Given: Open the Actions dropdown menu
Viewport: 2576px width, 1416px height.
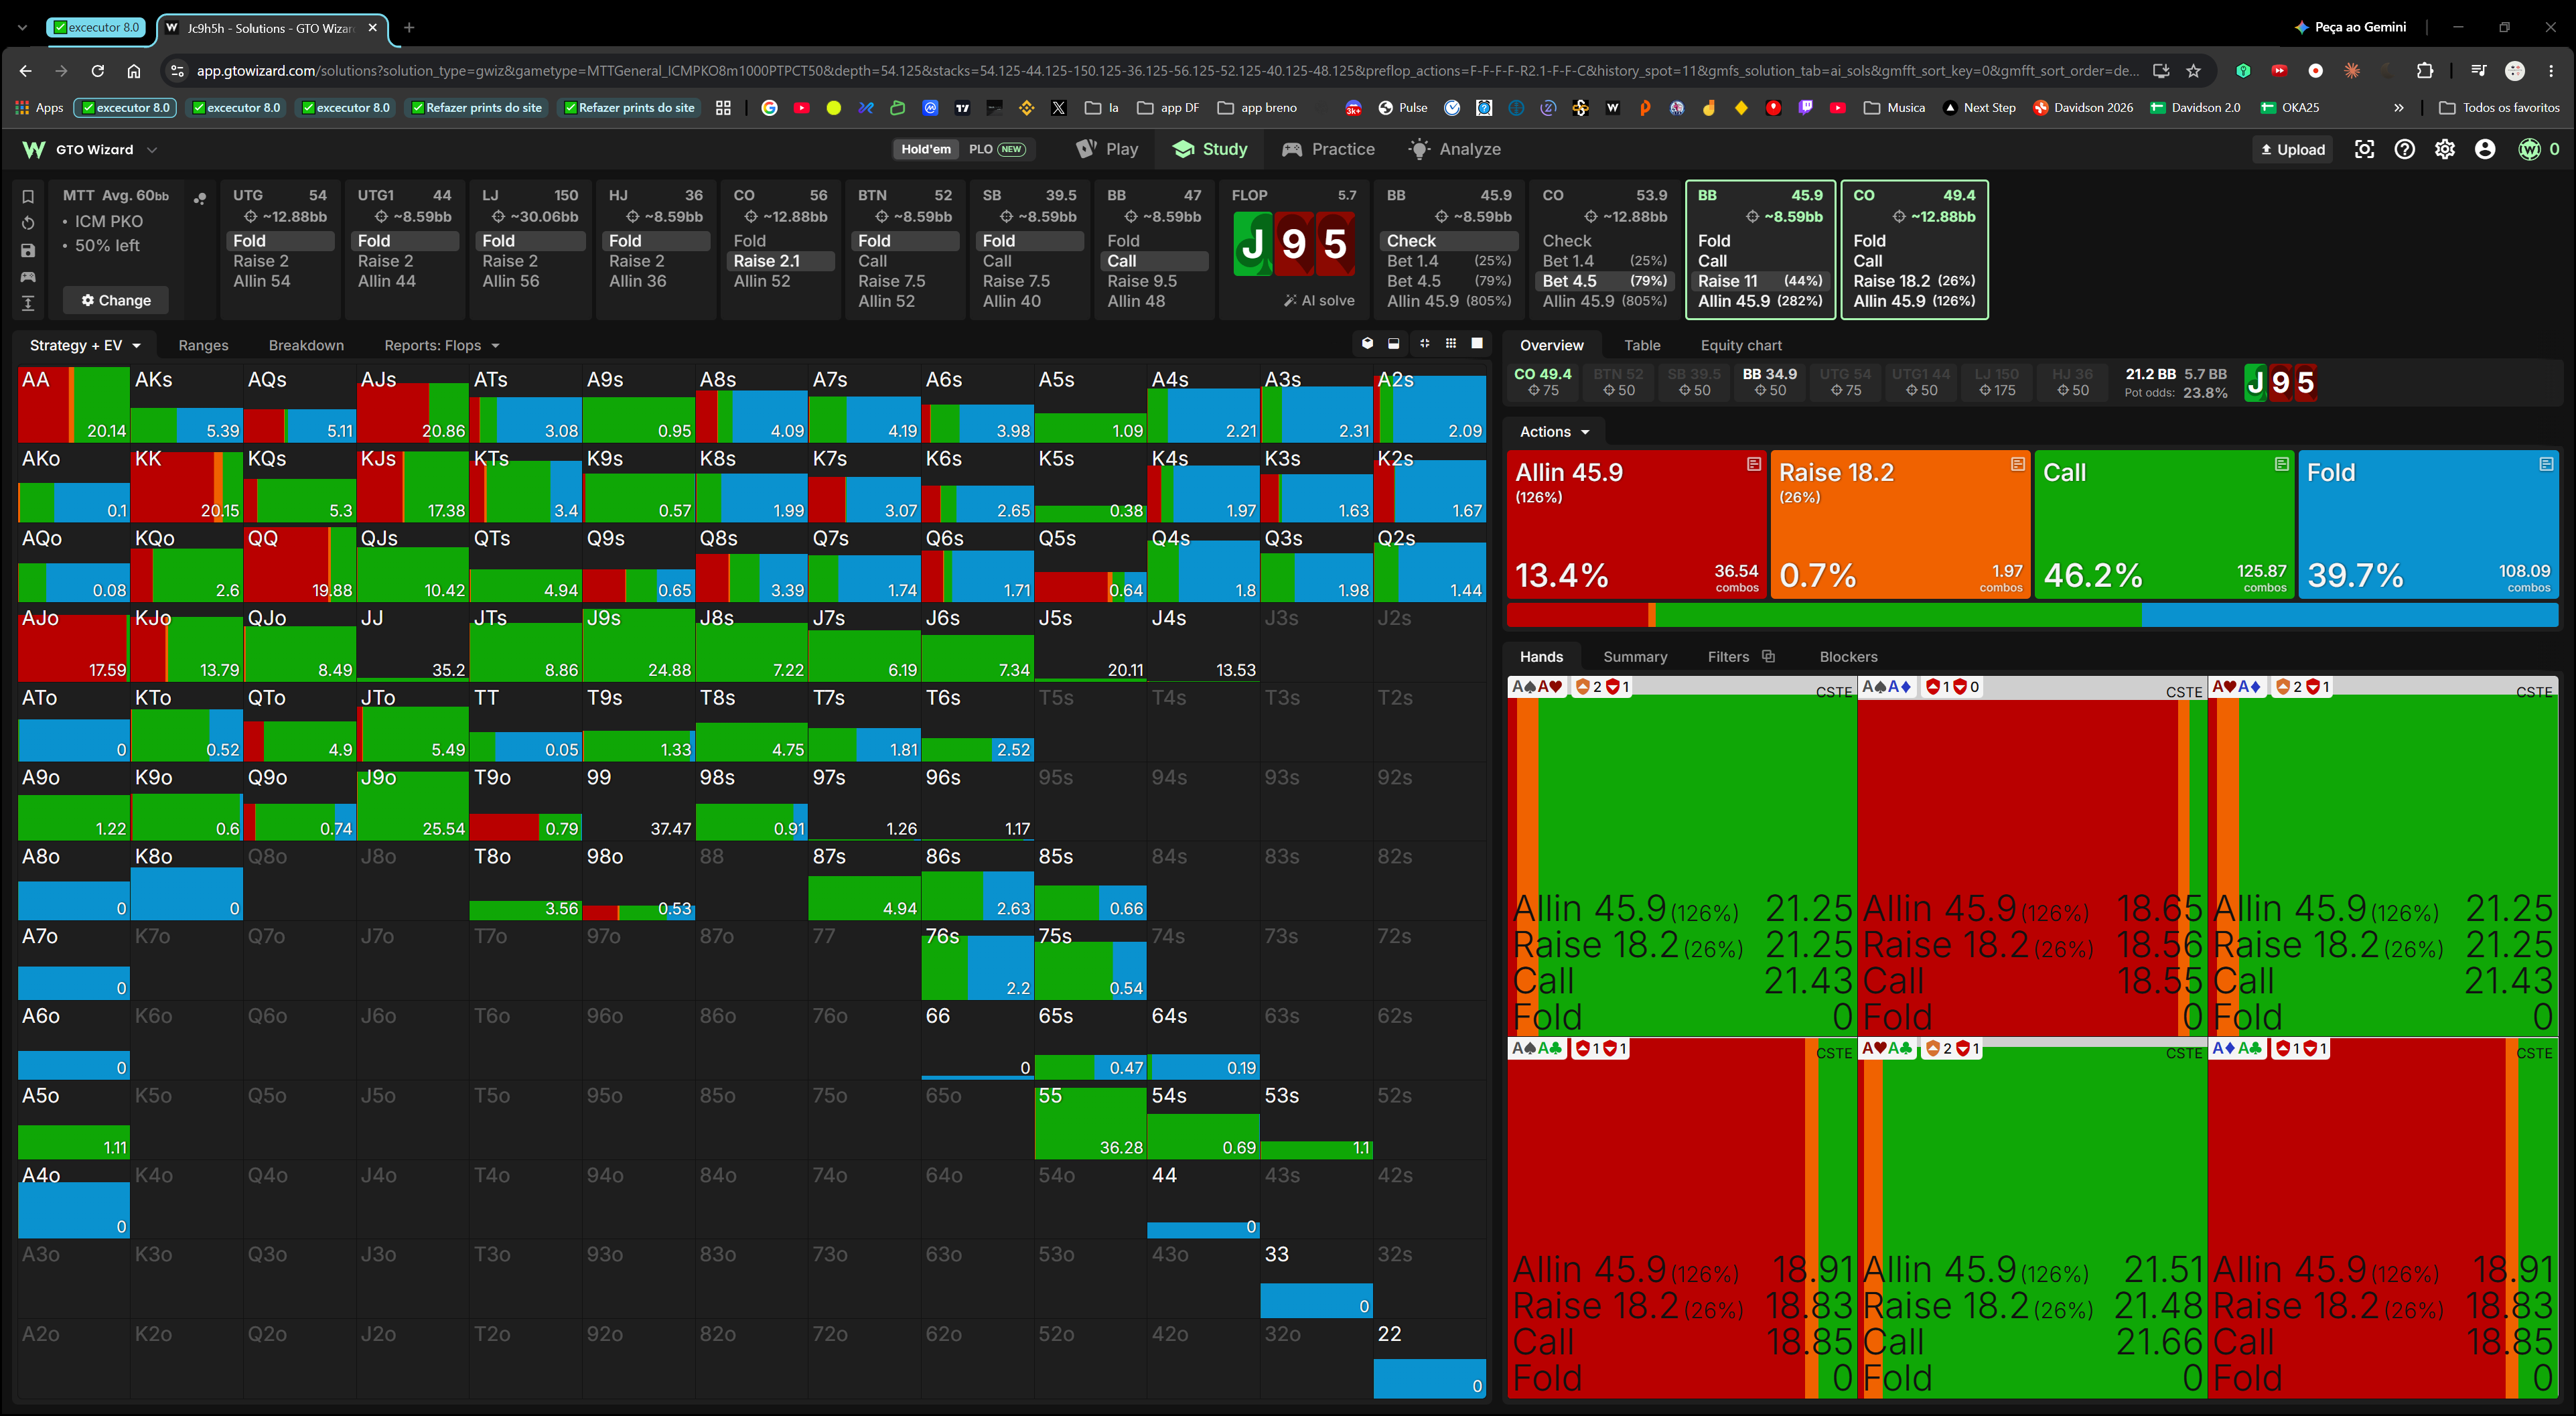Looking at the screenshot, I should click(1554, 432).
